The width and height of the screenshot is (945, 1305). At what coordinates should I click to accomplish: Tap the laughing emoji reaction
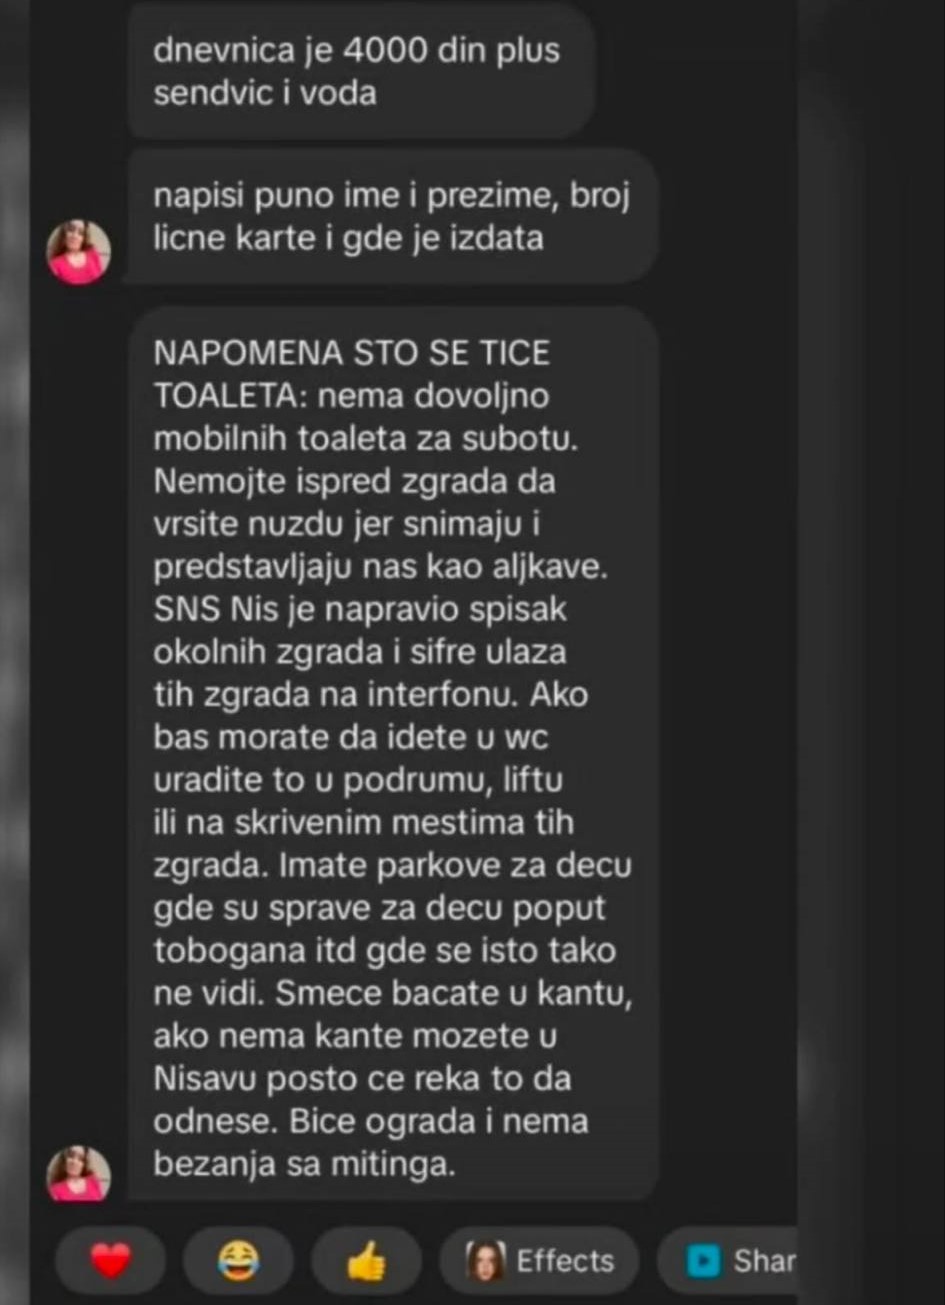tap(238, 1263)
